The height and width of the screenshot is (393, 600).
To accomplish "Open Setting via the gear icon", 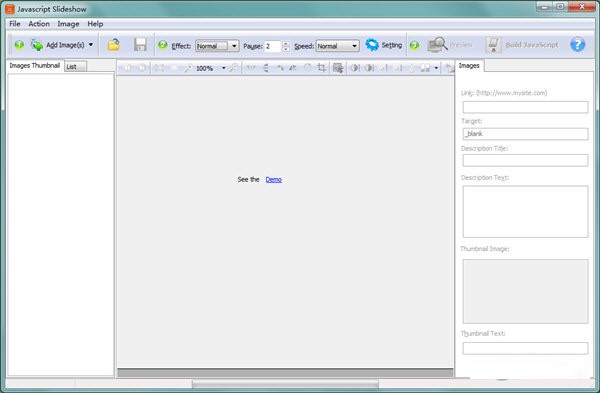I will tap(372, 45).
